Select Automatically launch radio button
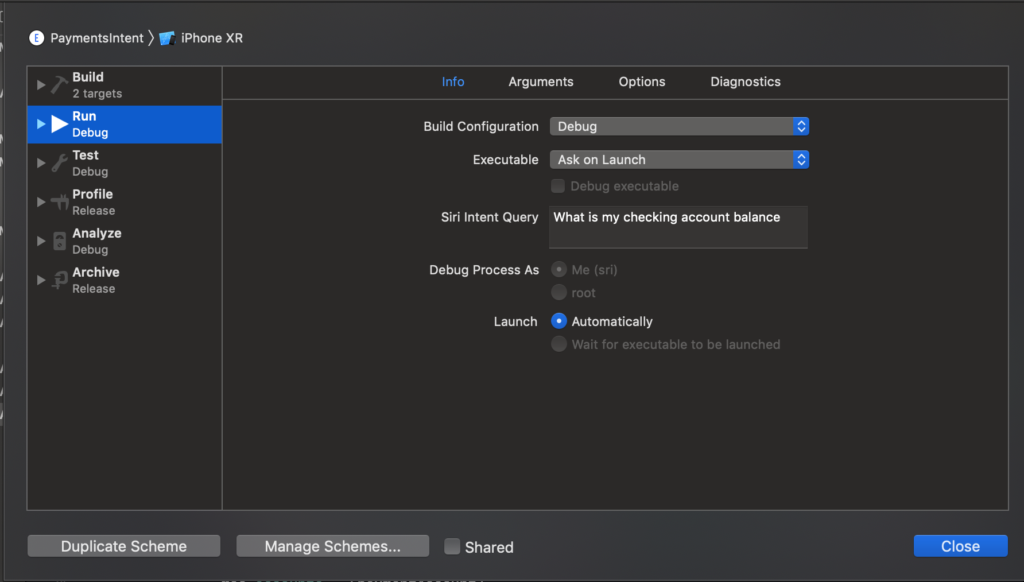Screen dimensions: 1024x582 (560, 321)
